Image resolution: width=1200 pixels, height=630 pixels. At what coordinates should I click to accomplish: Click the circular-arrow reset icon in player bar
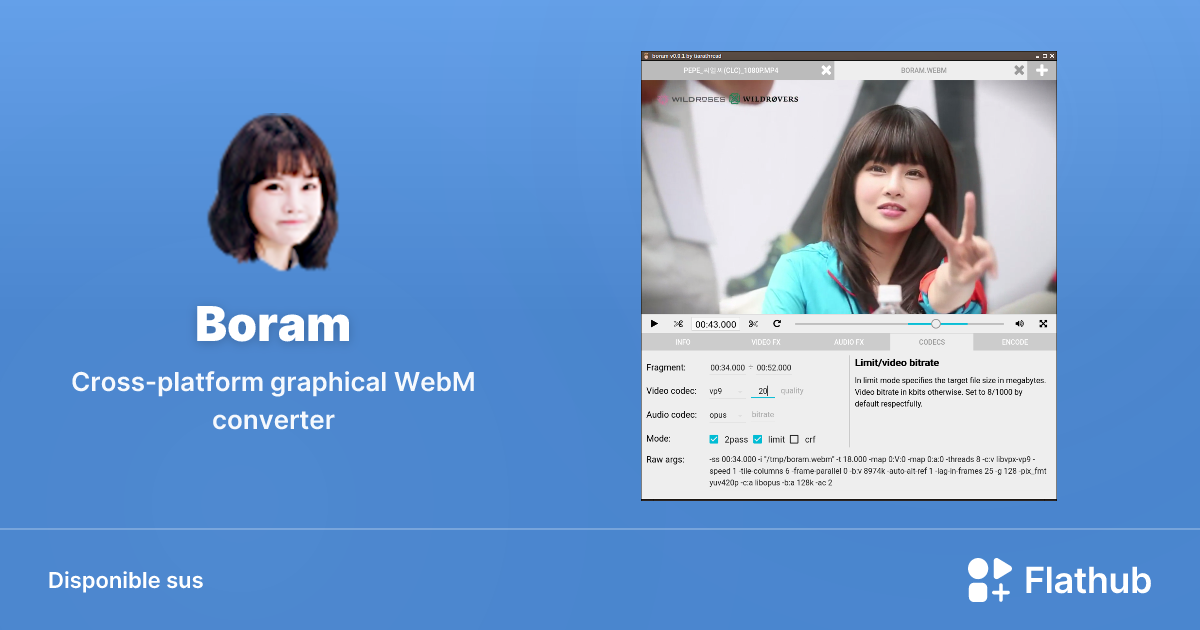click(x=776, y=324)
